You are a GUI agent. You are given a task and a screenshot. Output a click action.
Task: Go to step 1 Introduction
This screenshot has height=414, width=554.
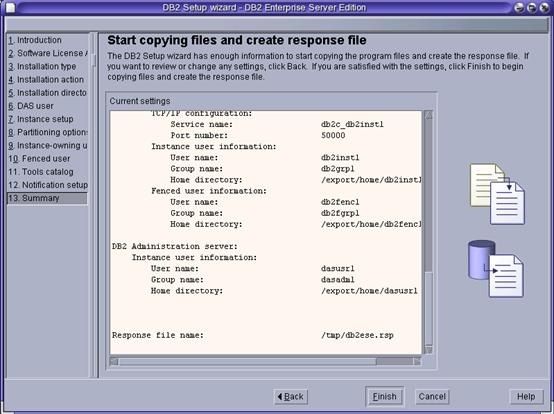[x=35, y=40]
